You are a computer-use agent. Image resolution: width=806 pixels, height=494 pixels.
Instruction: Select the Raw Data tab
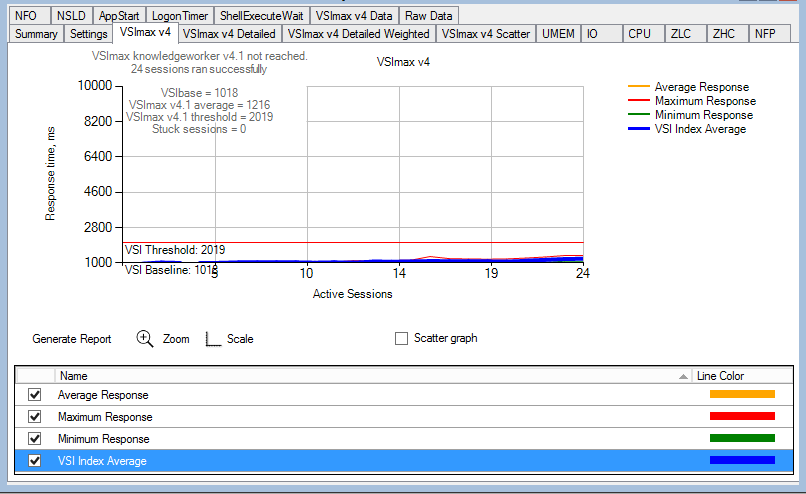tap(429, 16)
